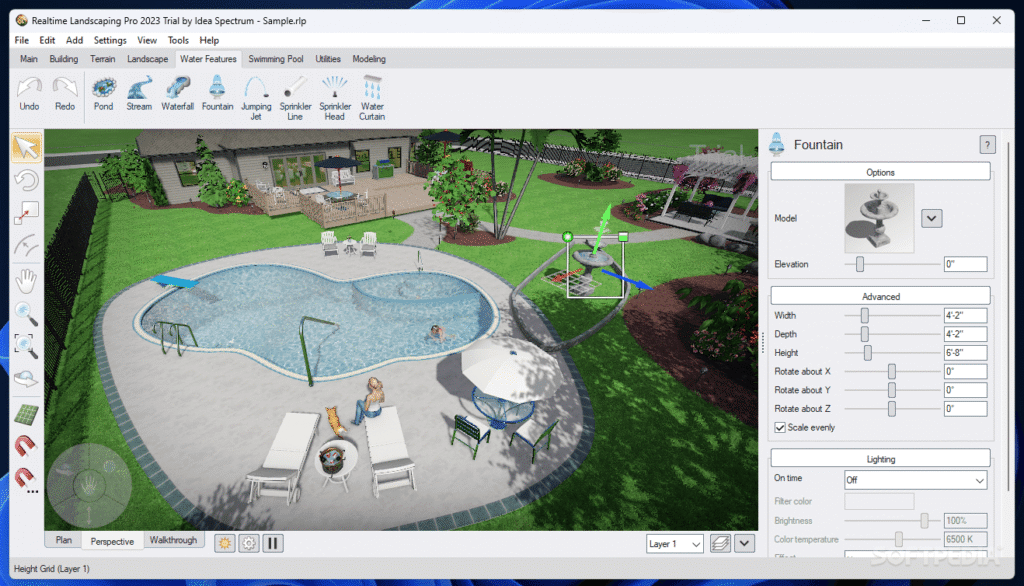The width and height of the screenshot is (1024, 586).
Task: Activate the hand pan tool
Action: pos(26,280)
